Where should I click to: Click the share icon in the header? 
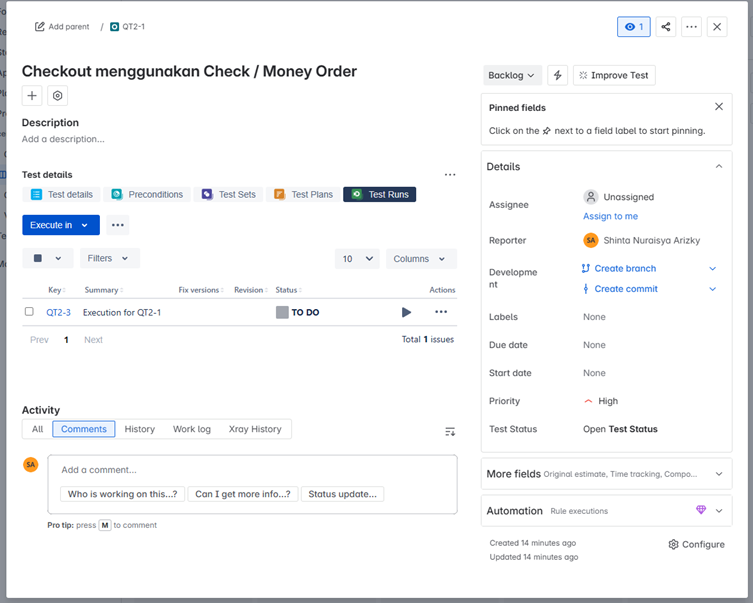click(666, 27)
